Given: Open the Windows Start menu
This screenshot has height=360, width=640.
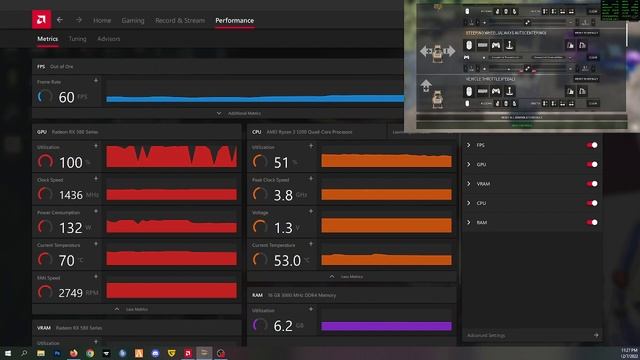Looking at the screenshot, I should pos(8,353).
